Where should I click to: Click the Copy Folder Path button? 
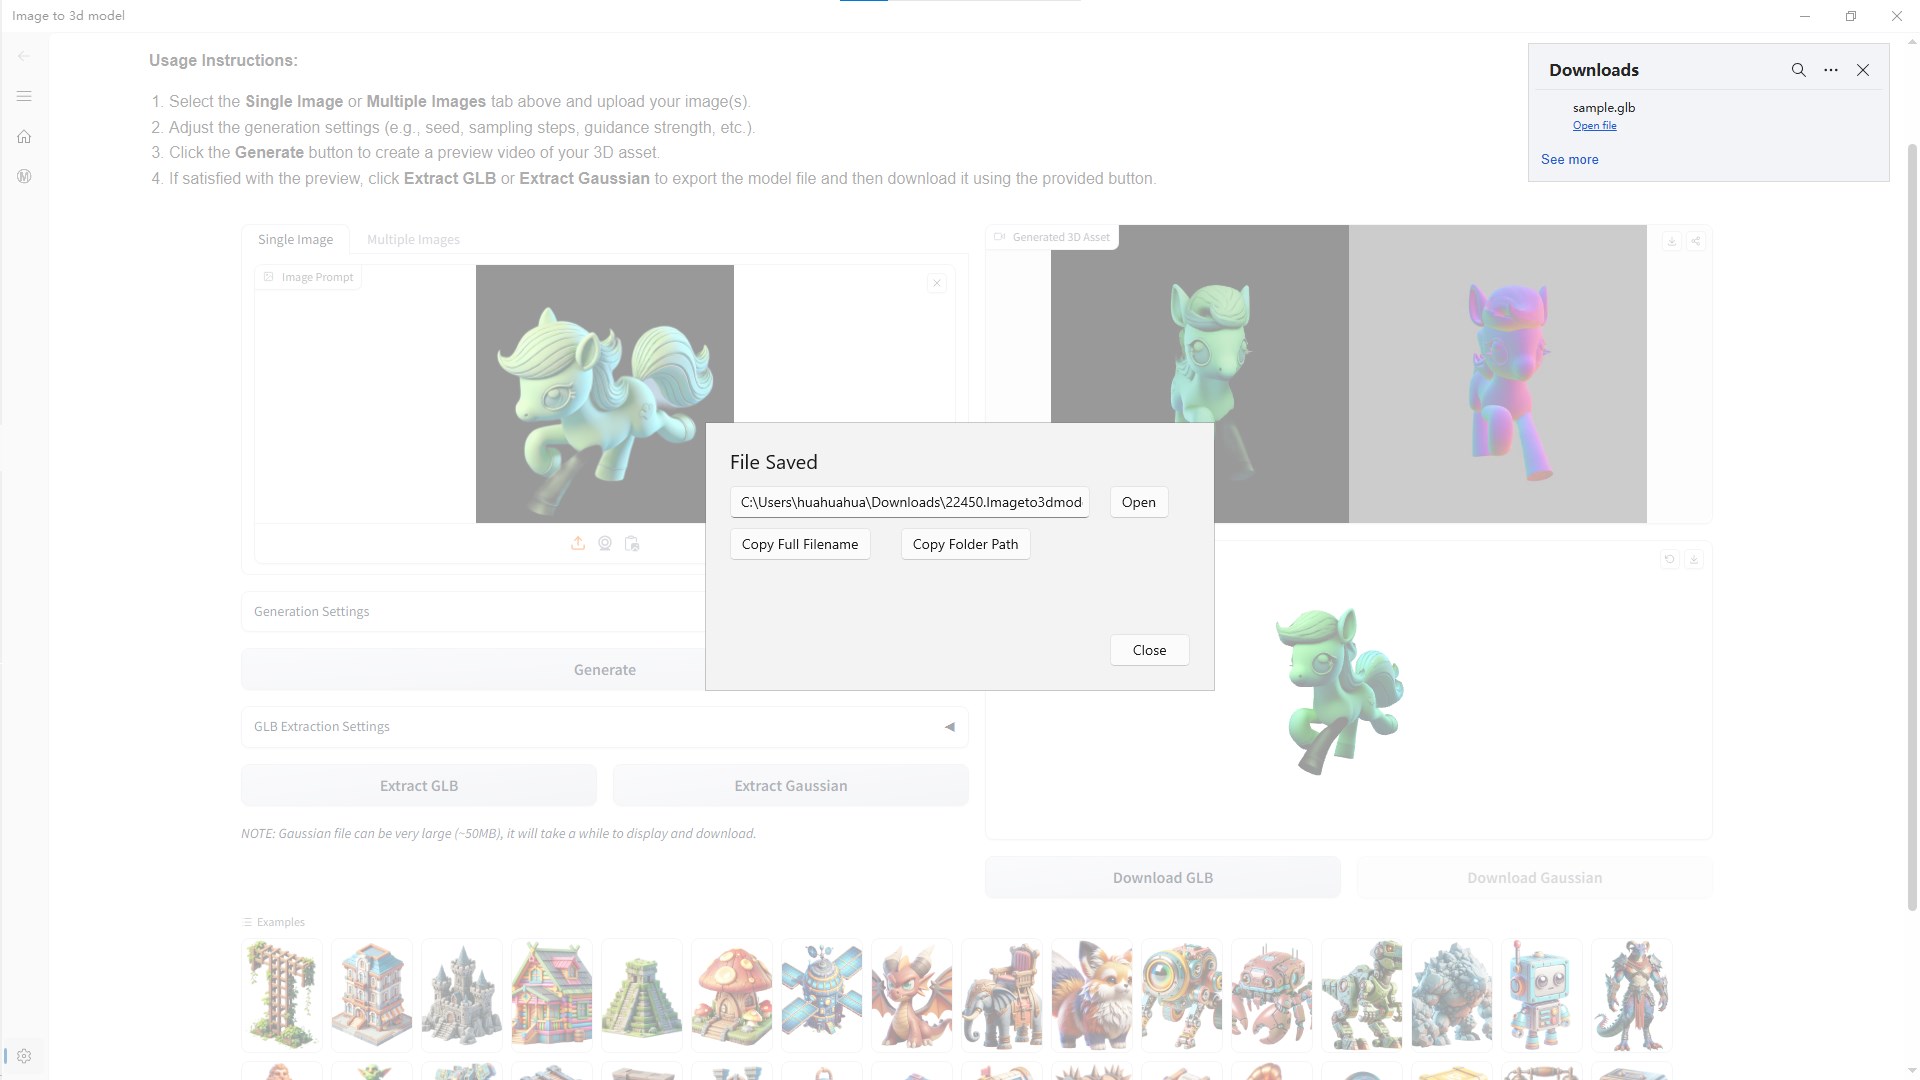(964, 544)
